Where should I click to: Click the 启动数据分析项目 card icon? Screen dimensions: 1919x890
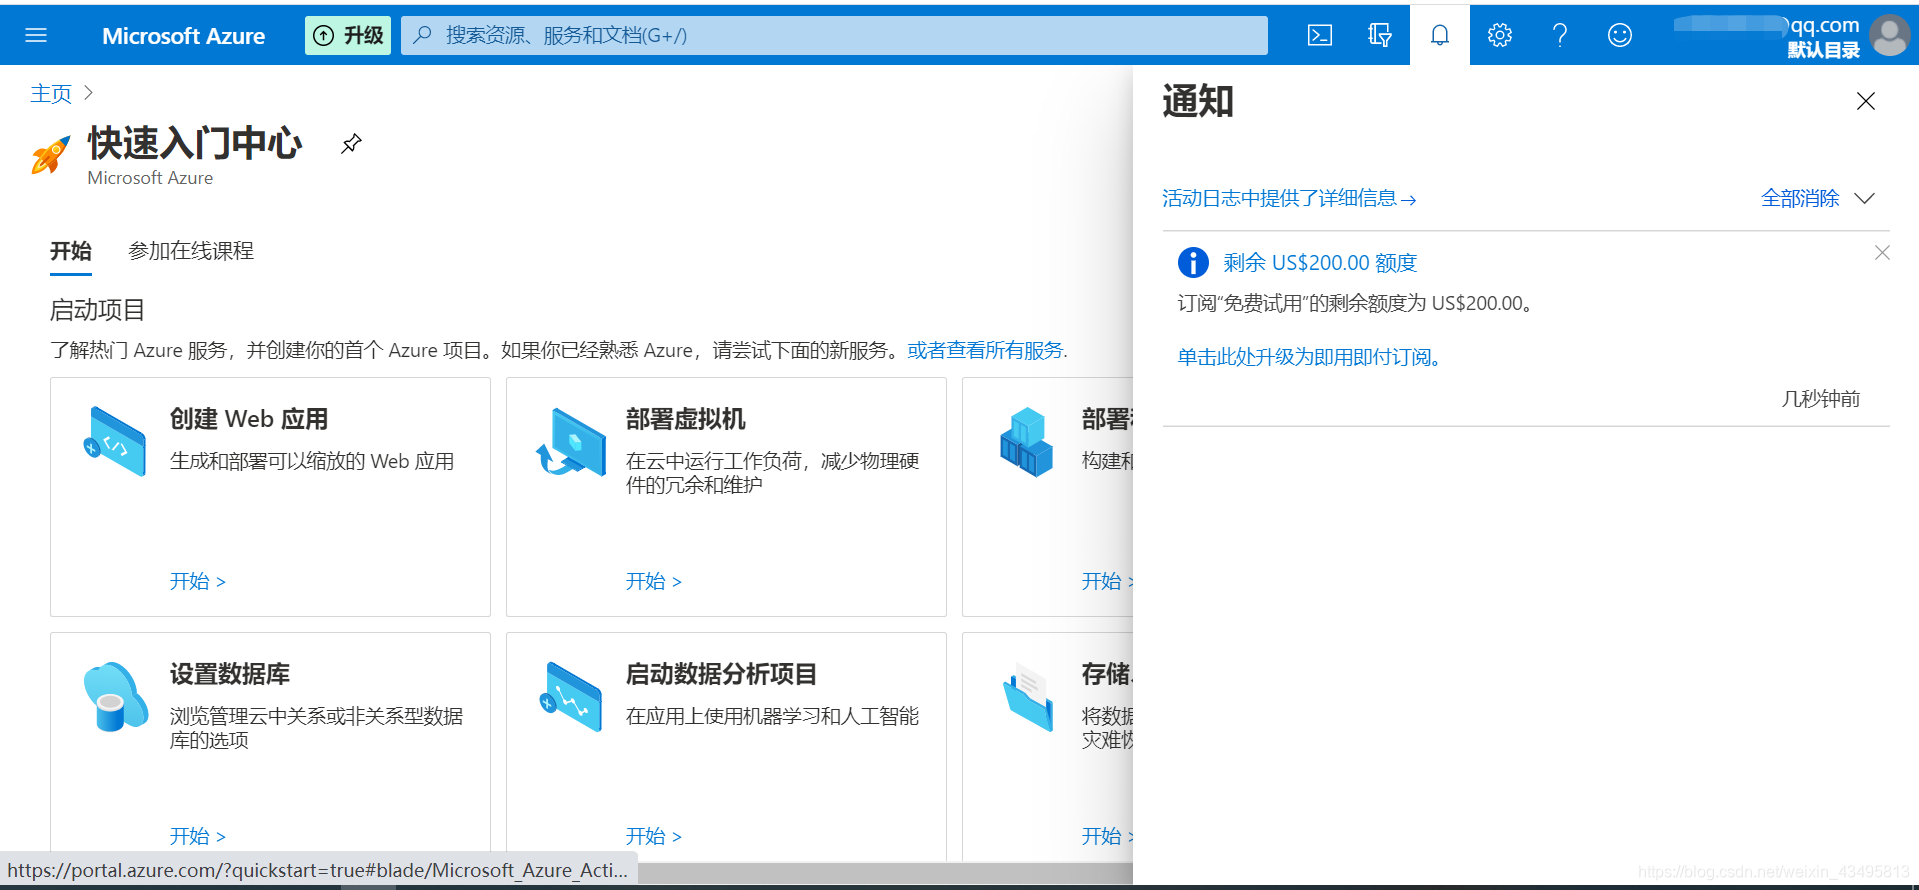[571, 696]
